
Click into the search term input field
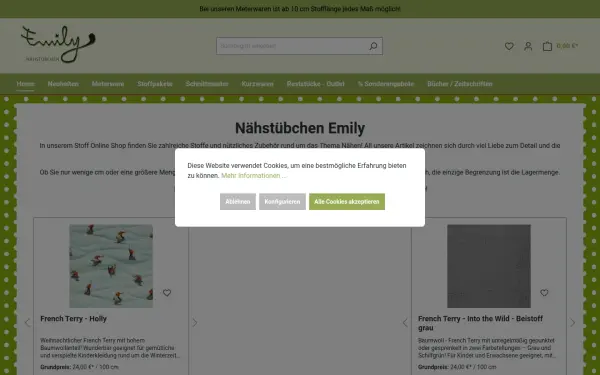tap(291, 46)
